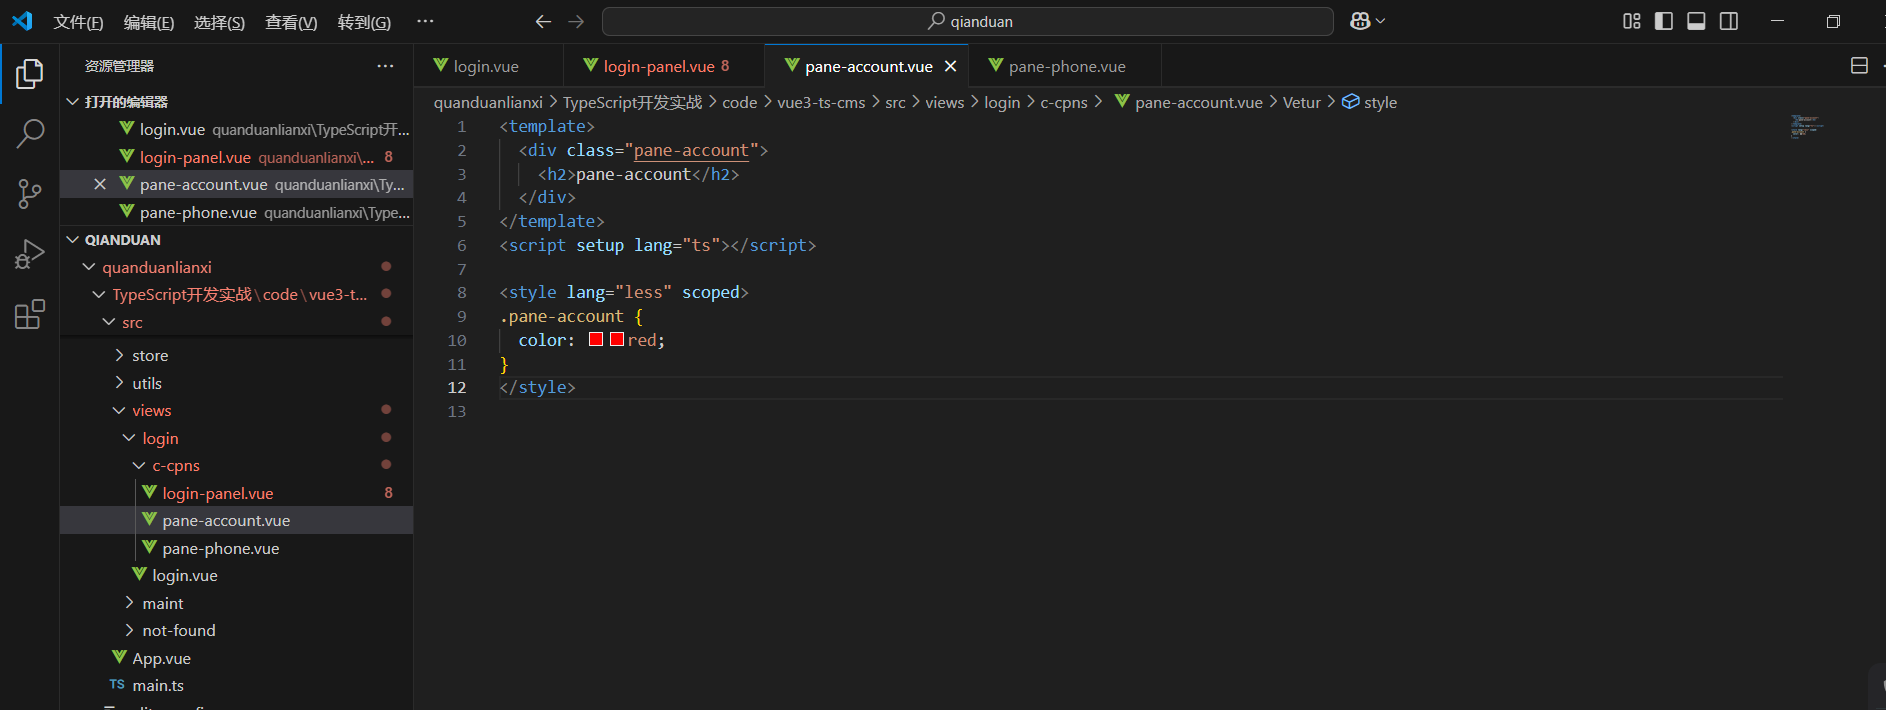Open the Explorer view in activity bar
The image size is (1886, 710).
coord(30,73)
